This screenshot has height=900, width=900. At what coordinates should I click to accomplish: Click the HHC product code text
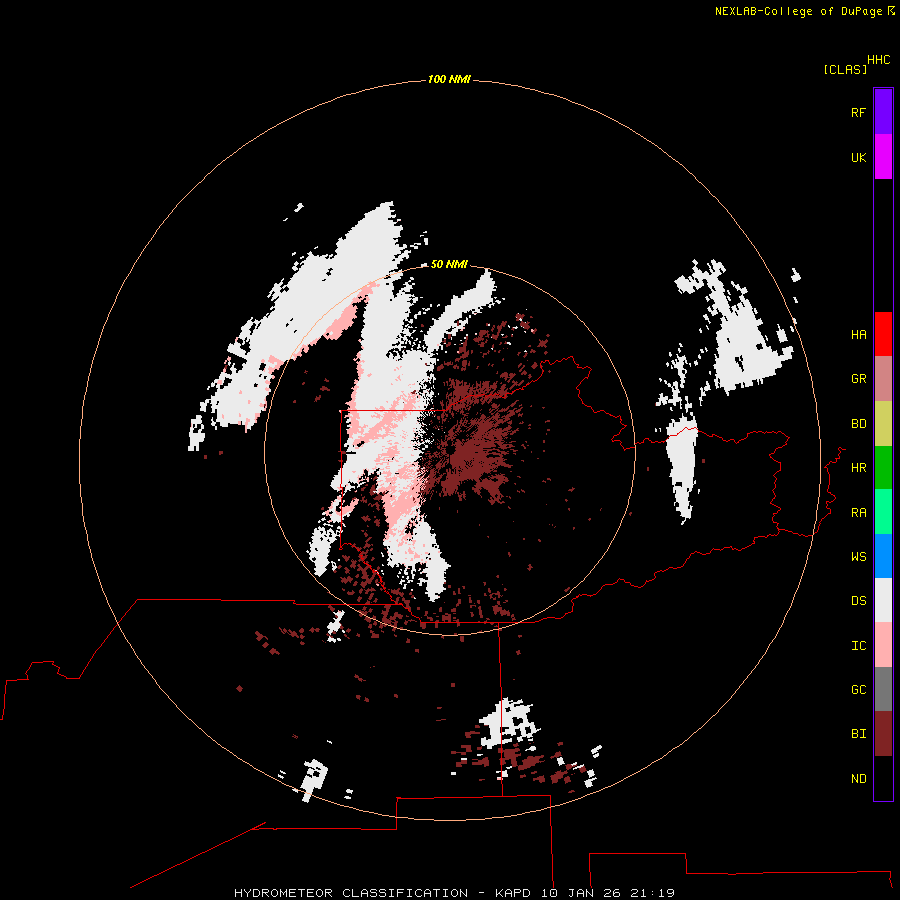(878, 60)
